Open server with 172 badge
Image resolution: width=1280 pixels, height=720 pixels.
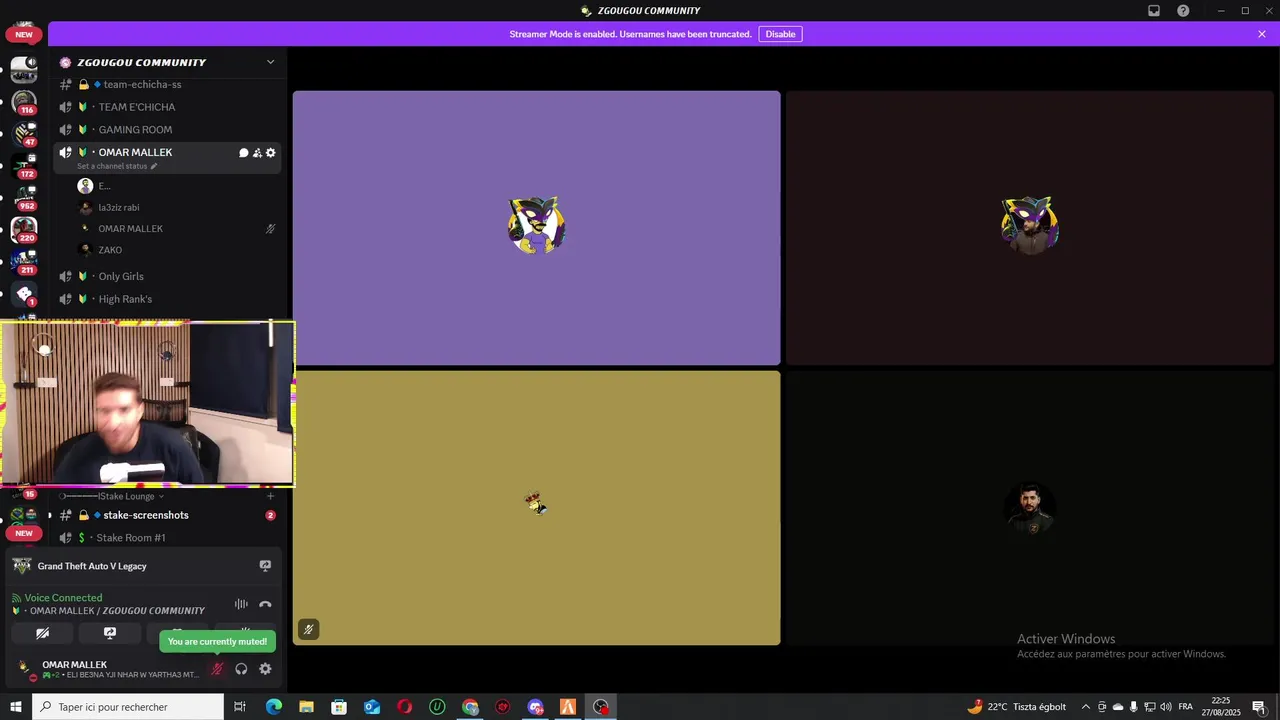(24, 165)
